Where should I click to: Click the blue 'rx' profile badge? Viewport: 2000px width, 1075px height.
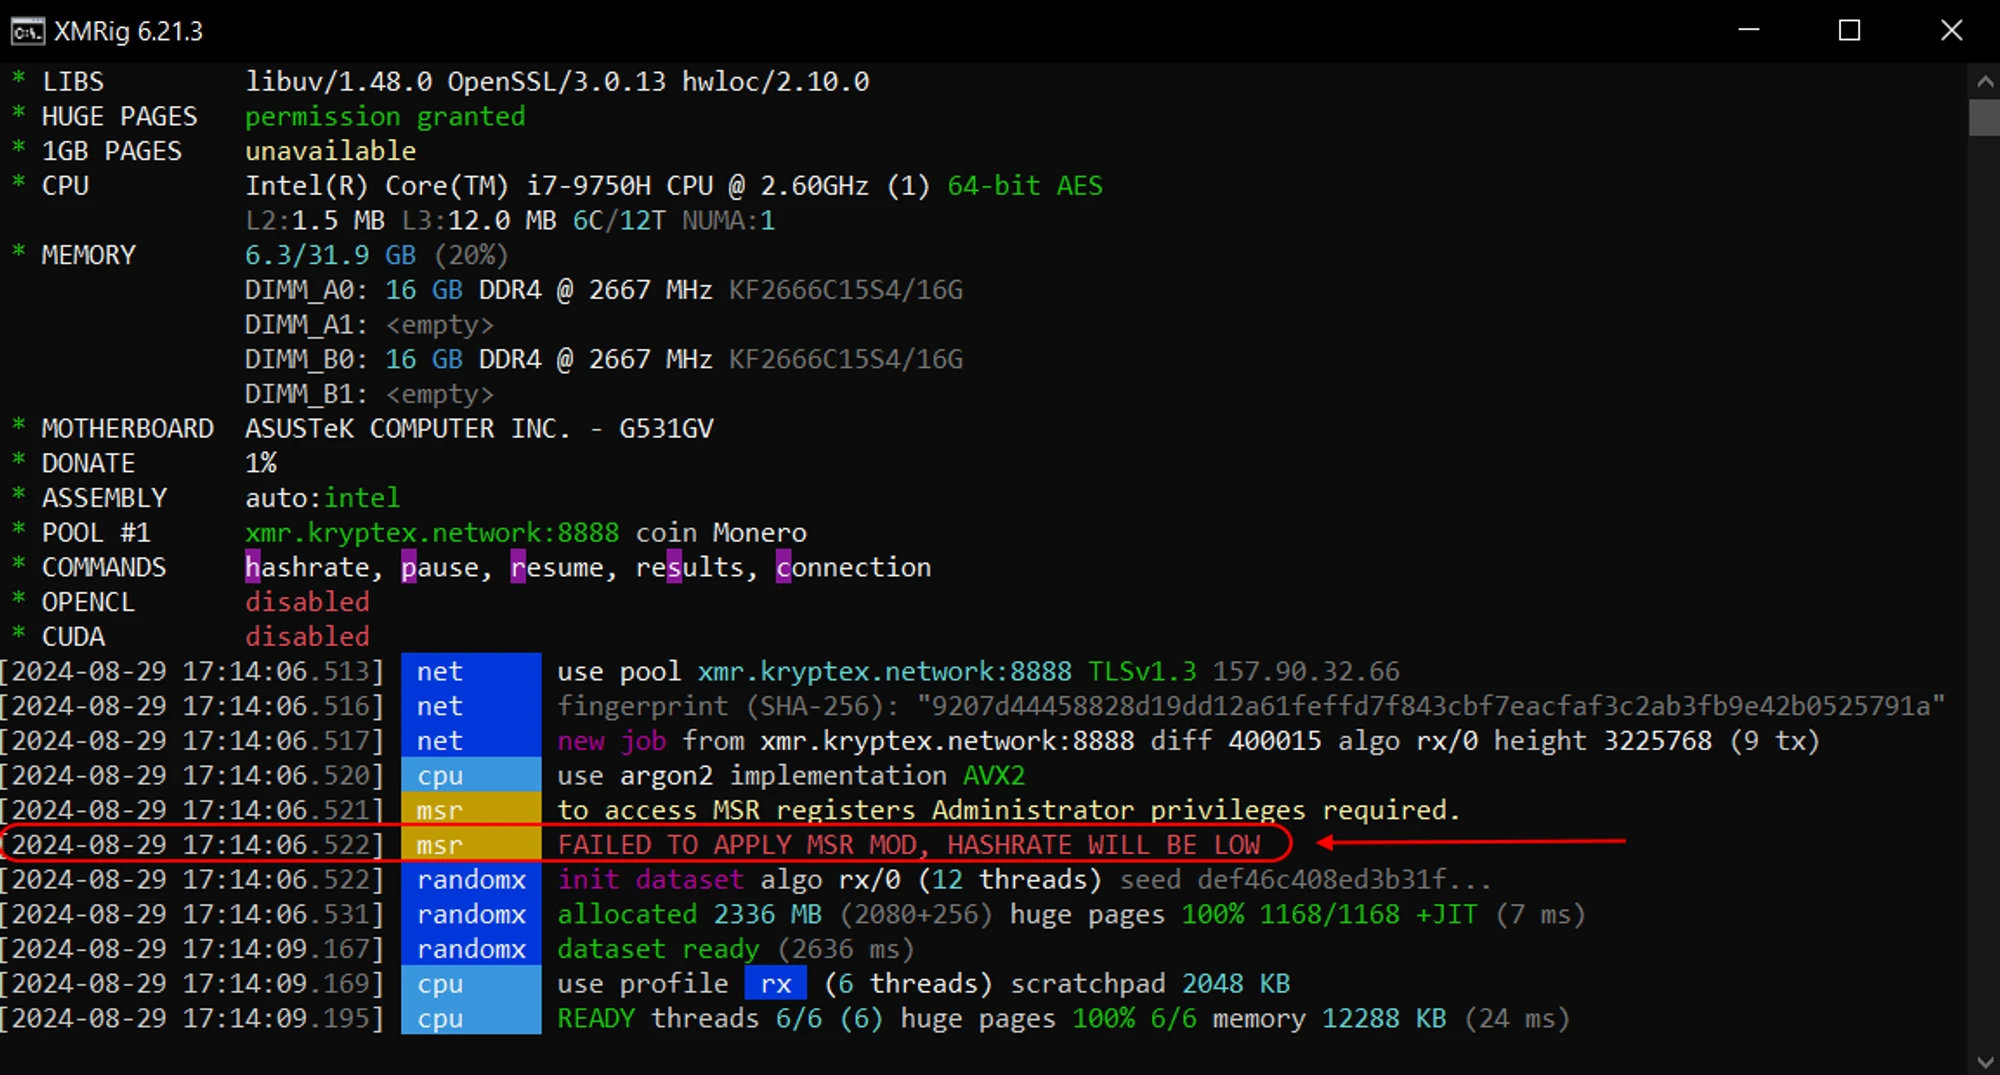pyautogui.click(x=775, y=984)
